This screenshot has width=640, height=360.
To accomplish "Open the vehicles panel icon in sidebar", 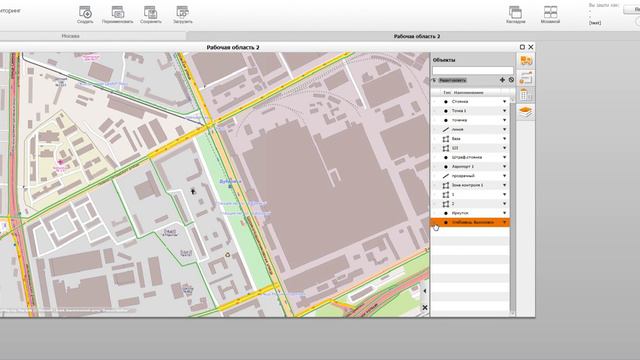I will pos(526,61).
